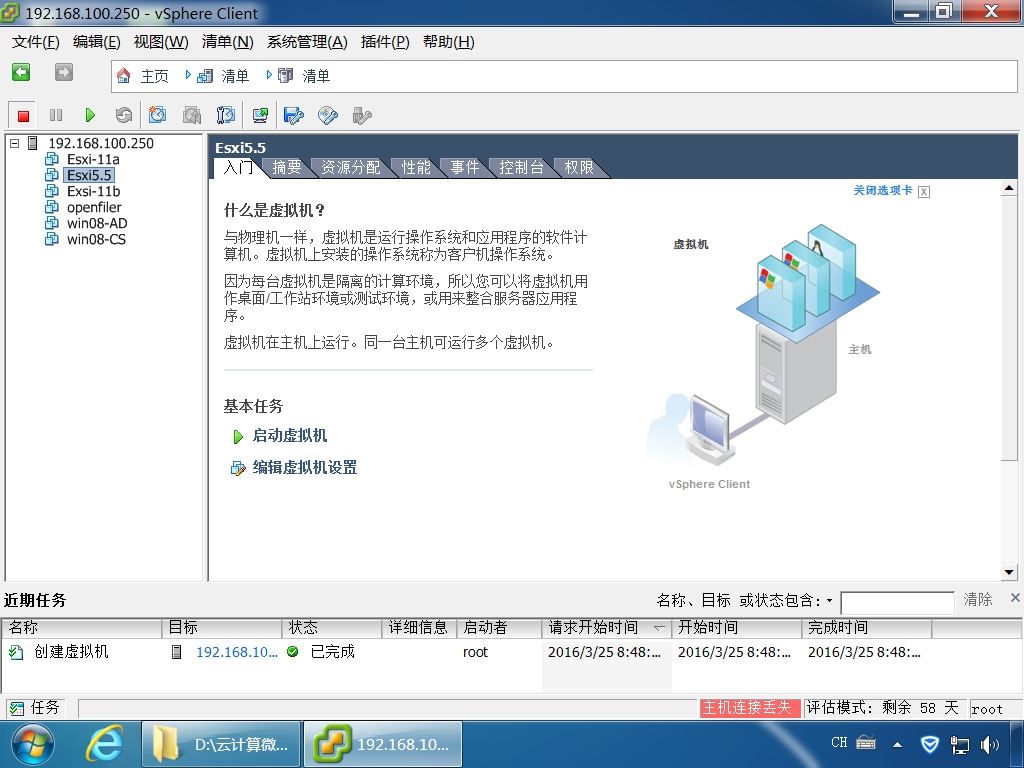Click the scroll up arrow in content panel
1024x768 pixels.
point(1009,189)
